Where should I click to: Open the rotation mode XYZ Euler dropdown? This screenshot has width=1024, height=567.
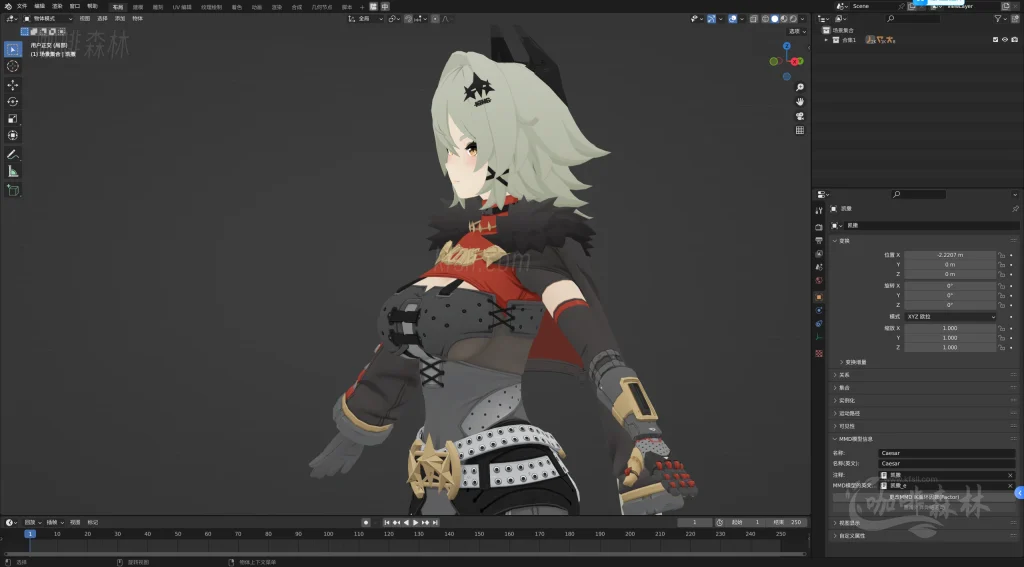[950, 317]
